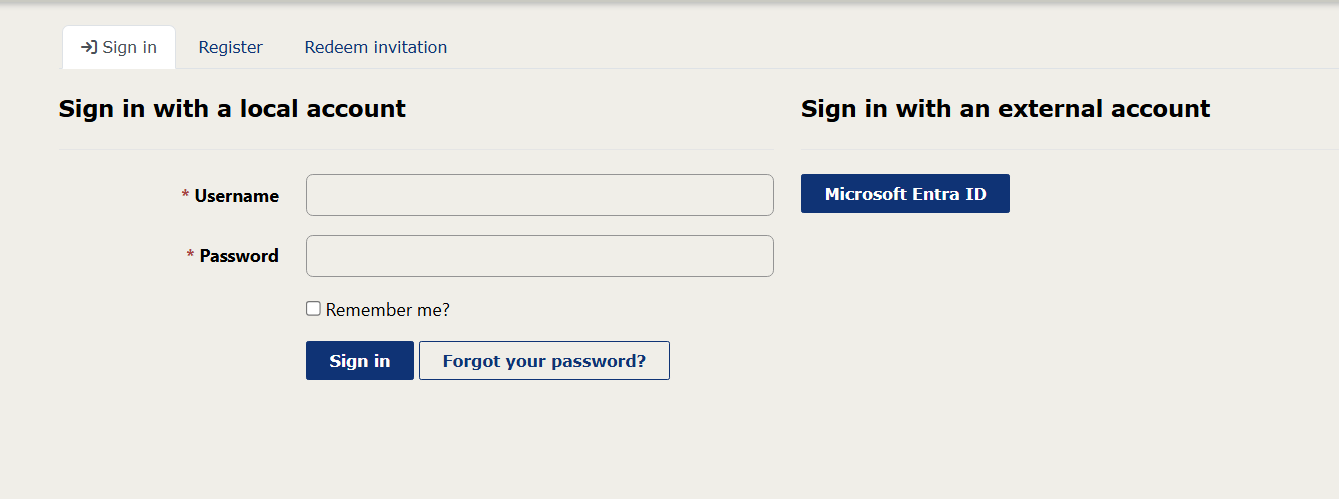Click the 'Sign in with an external account' heading

click(x=1005, y=109)
